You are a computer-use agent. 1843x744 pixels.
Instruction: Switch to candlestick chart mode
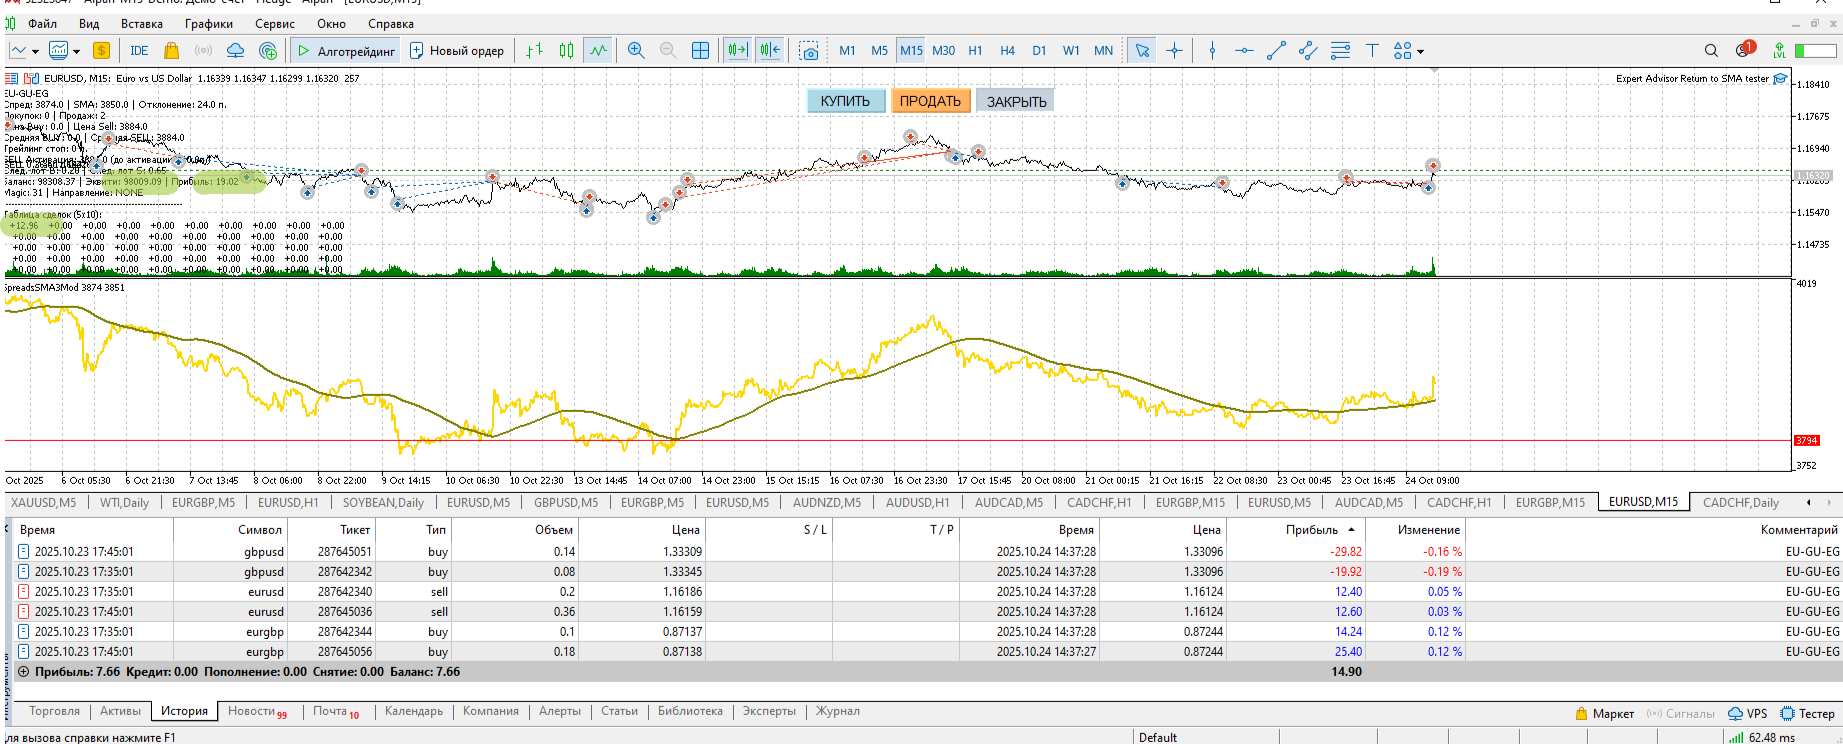click(567, 51)
